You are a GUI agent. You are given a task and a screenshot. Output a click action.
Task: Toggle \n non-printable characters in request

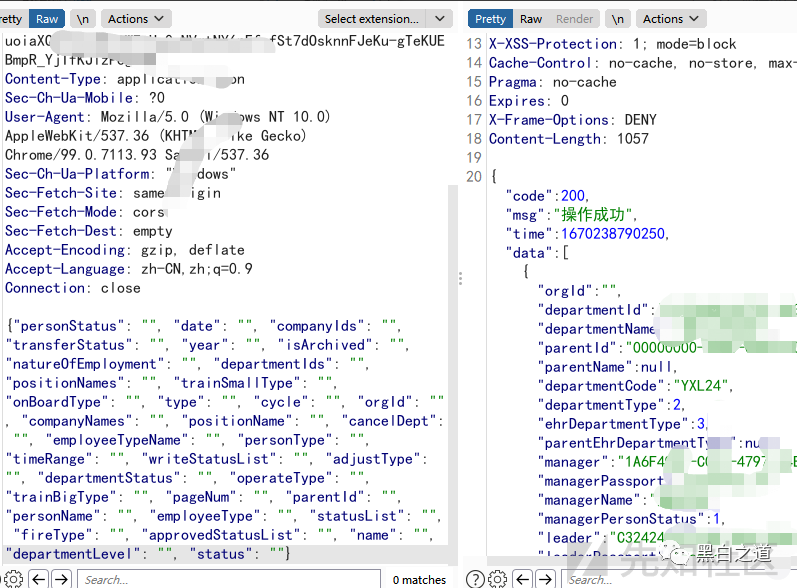83,19
